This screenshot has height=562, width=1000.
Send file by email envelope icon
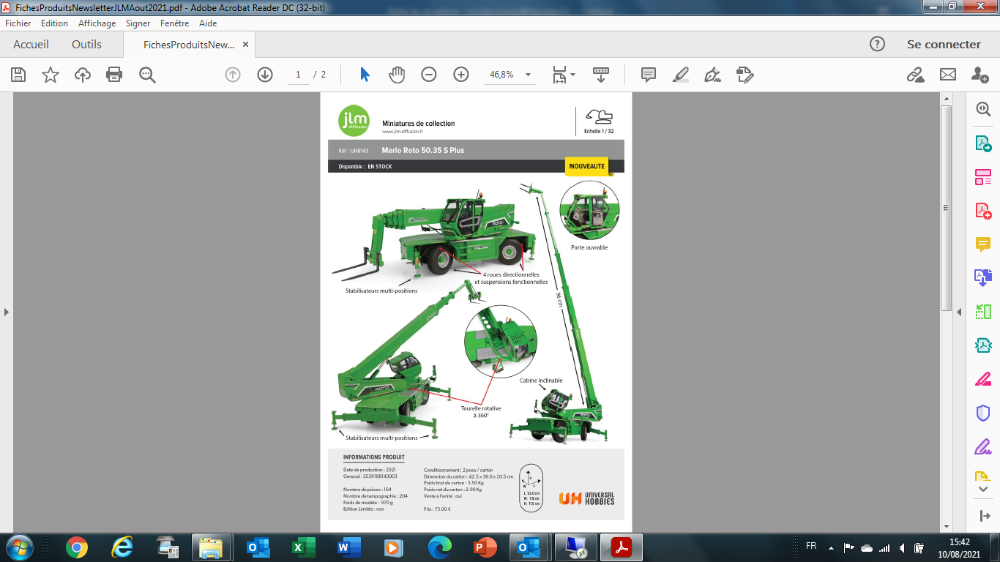(947, 75)
